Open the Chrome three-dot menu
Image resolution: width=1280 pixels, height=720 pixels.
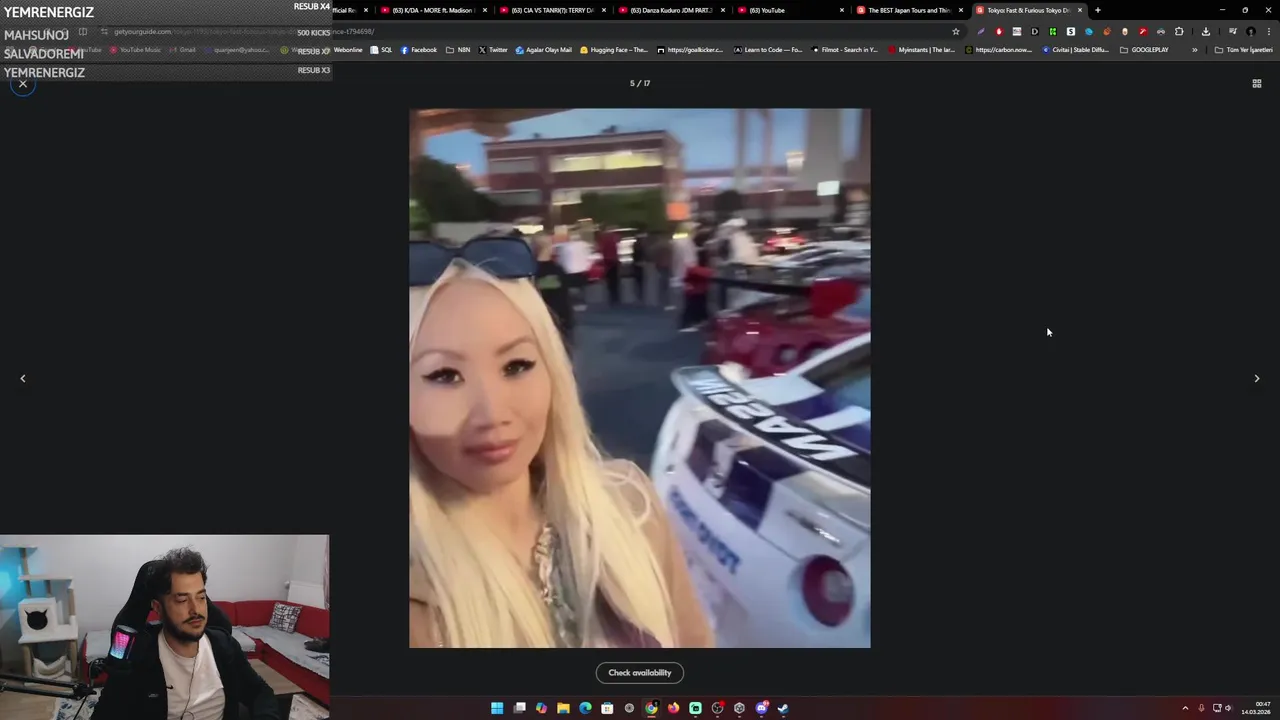pos(1268,31)
